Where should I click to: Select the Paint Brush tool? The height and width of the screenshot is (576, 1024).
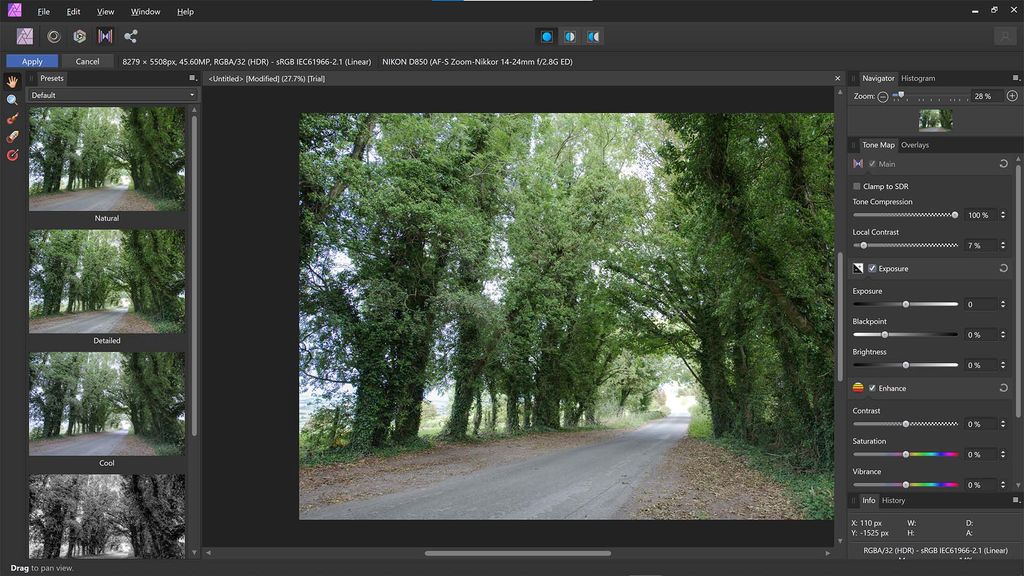click(x=12, y=119)
